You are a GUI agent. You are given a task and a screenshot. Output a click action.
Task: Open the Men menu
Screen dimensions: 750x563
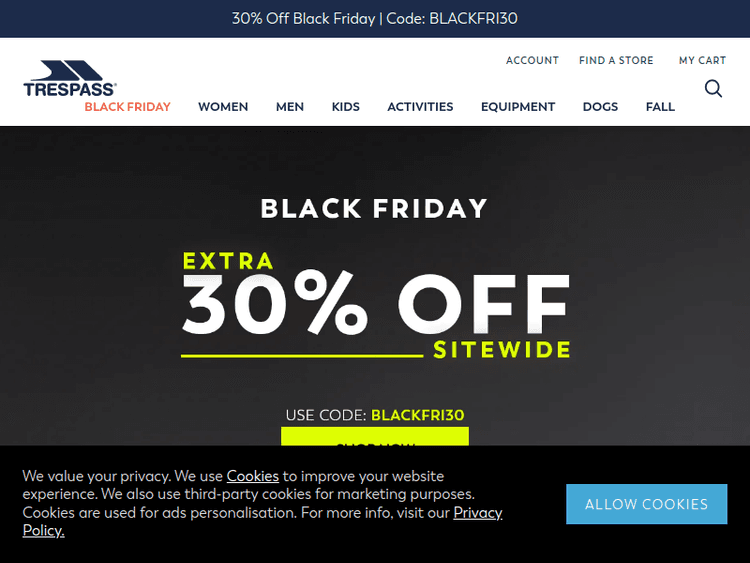click(x=290, y=107)
